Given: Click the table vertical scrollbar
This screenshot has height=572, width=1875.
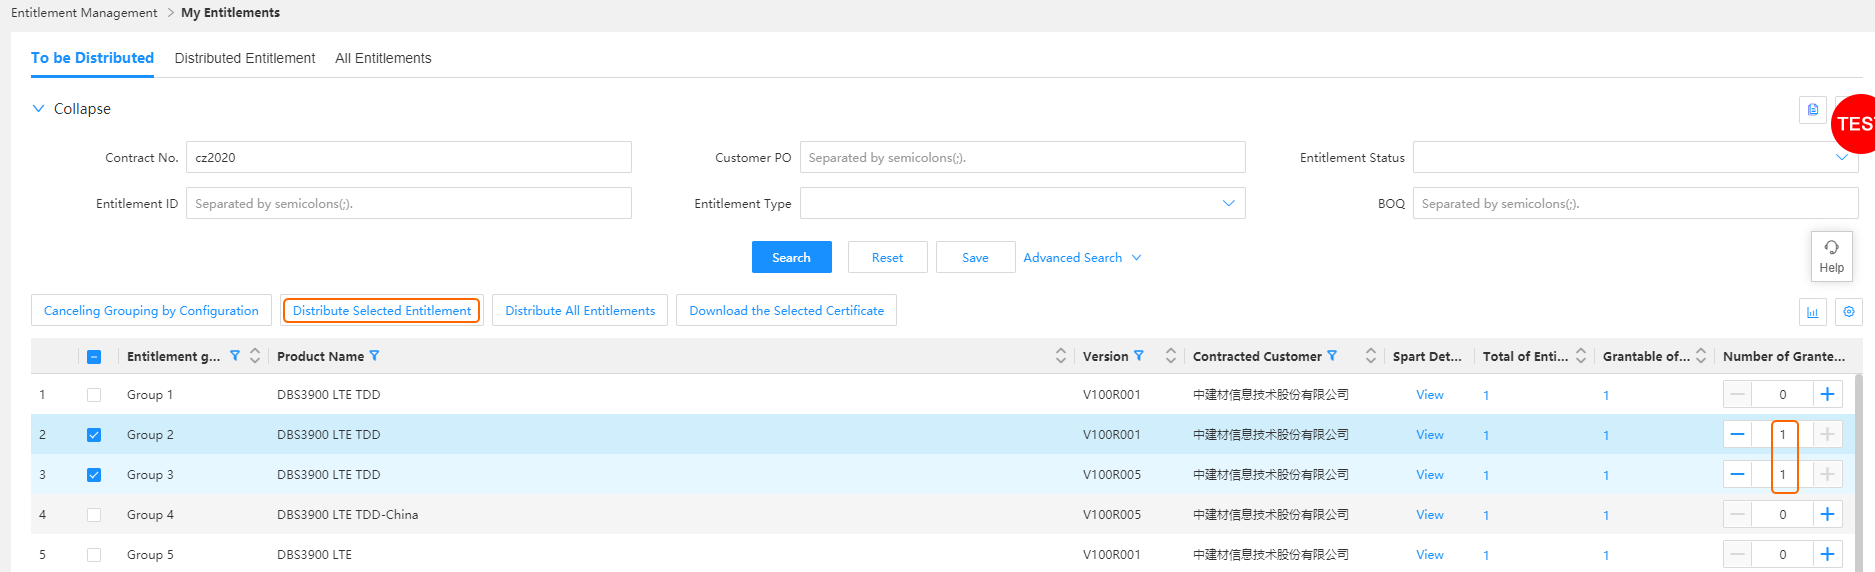Looking at the screenshot, I should (x=1859, y=472).
